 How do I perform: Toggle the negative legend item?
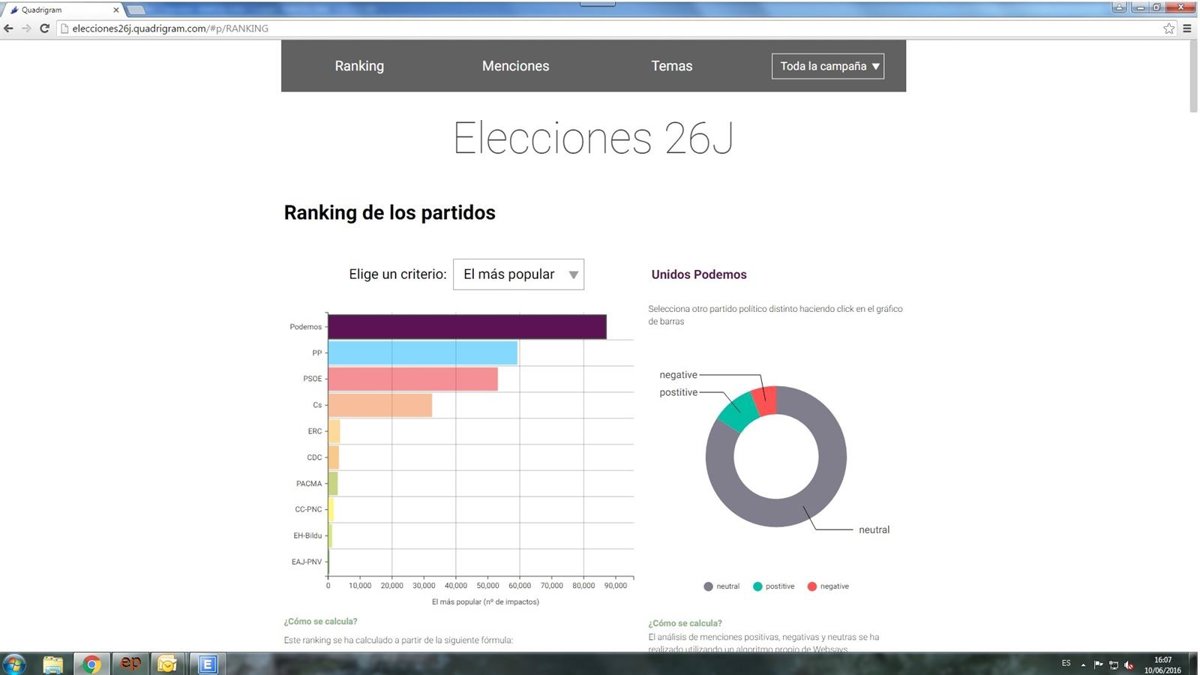[828, 586]
